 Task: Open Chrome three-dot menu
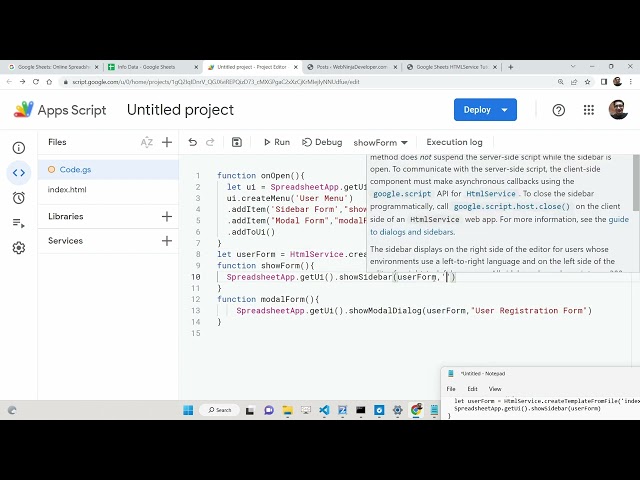coord(631,82)
